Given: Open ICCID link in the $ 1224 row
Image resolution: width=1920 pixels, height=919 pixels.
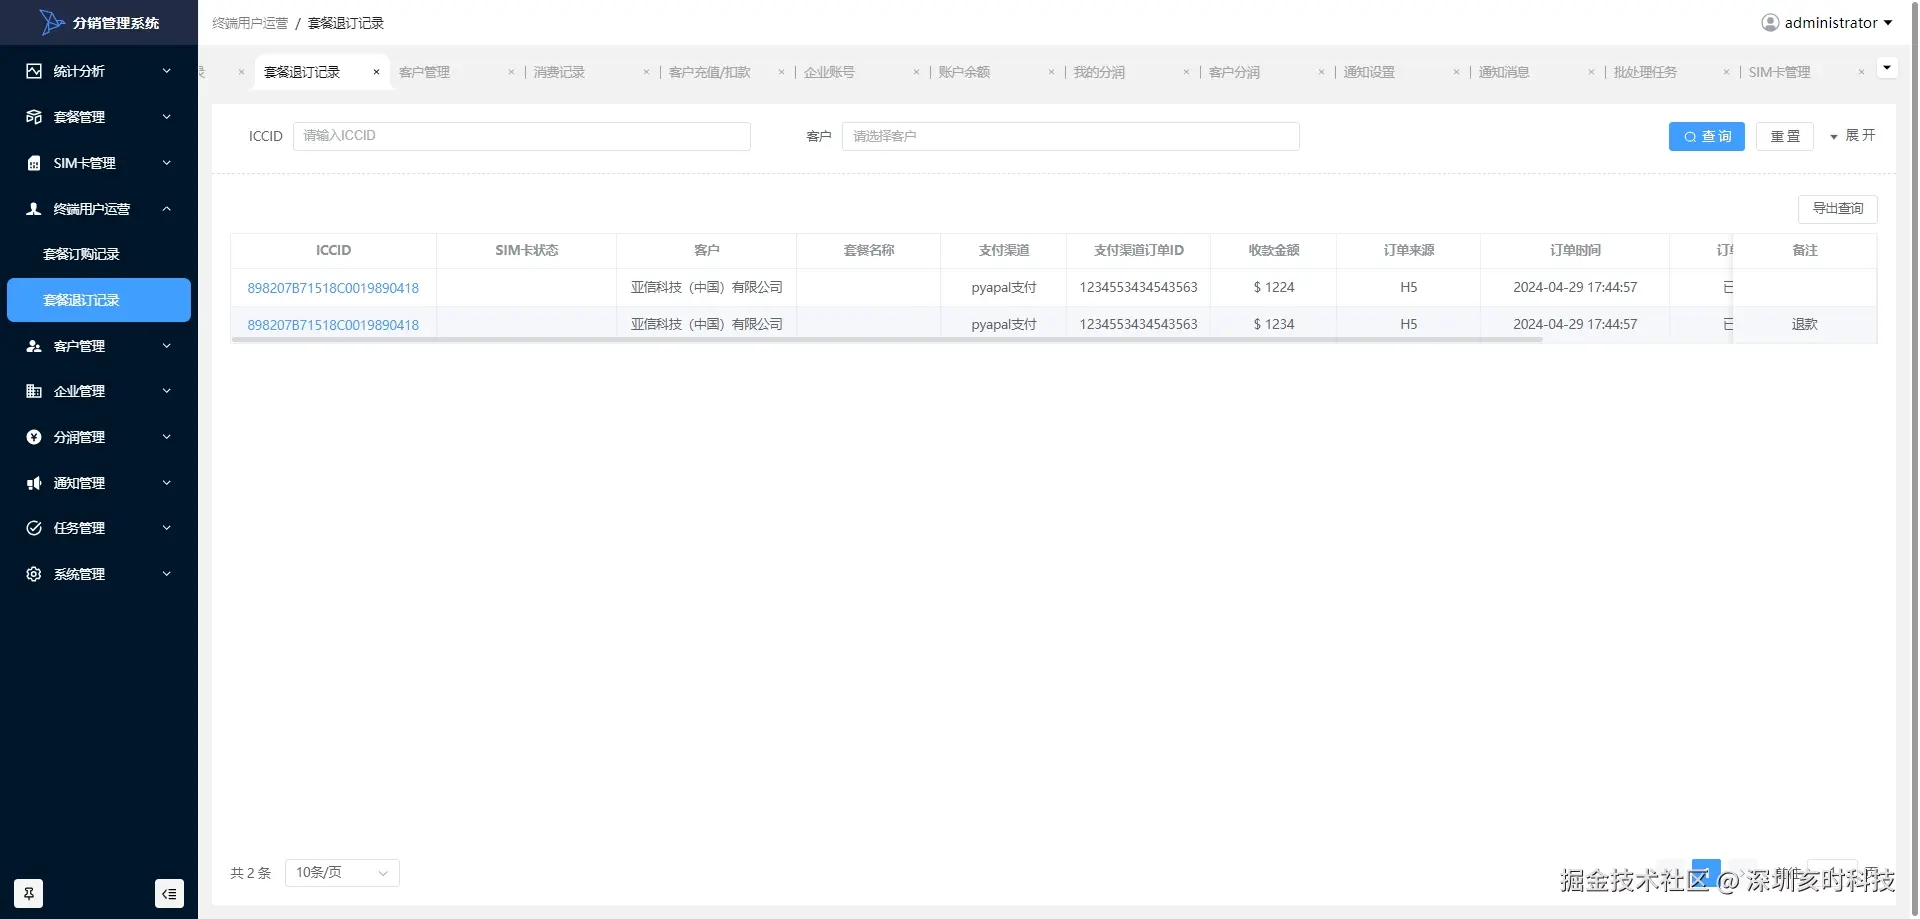Looking at the screenshot, I should click(x=333, y=288).
